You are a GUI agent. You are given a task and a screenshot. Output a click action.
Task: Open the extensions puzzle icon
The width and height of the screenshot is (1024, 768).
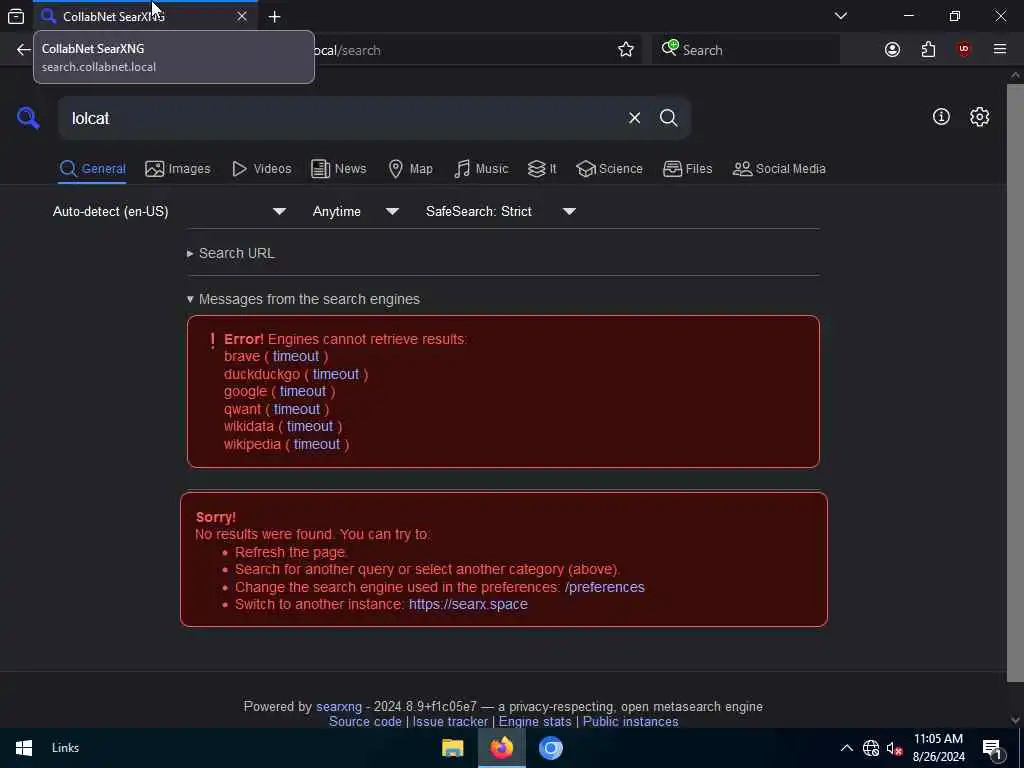pos(928,50)
